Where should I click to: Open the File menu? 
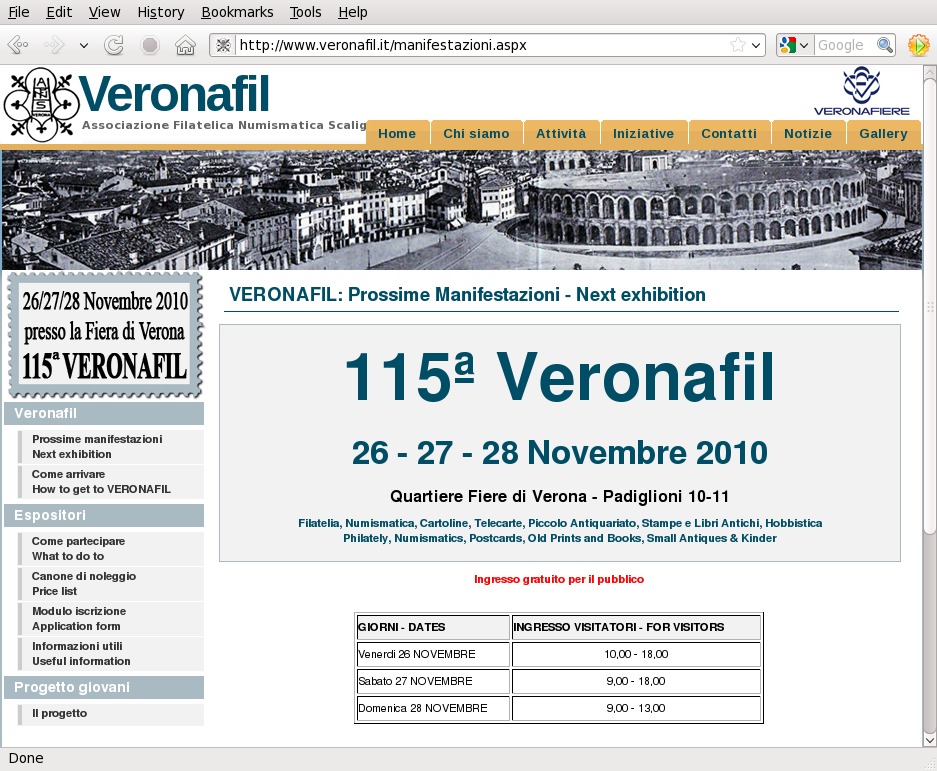19,12
